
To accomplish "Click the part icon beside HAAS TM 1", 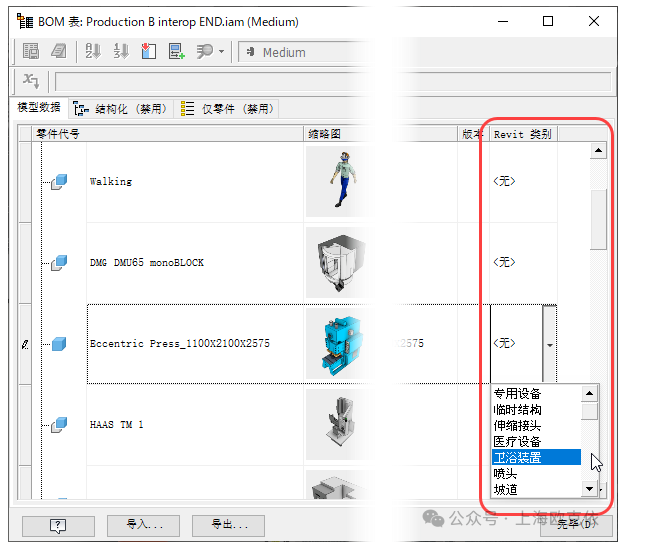I will click(59, 424).
